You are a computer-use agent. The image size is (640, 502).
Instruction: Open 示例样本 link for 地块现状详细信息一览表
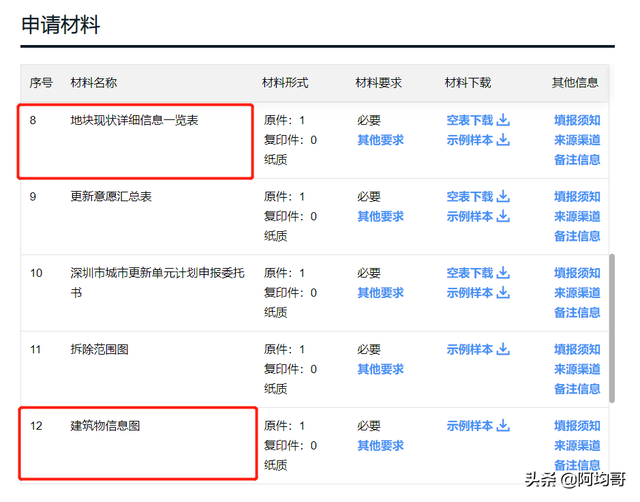click(x=470, y=140)
